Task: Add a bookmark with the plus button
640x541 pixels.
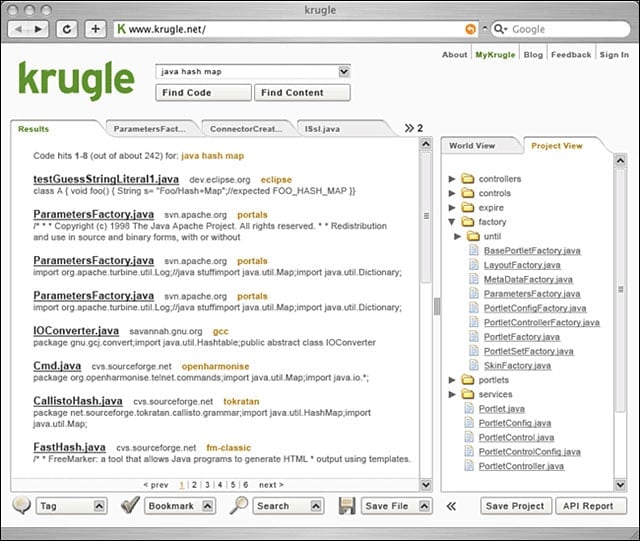Action: [95, 29]
